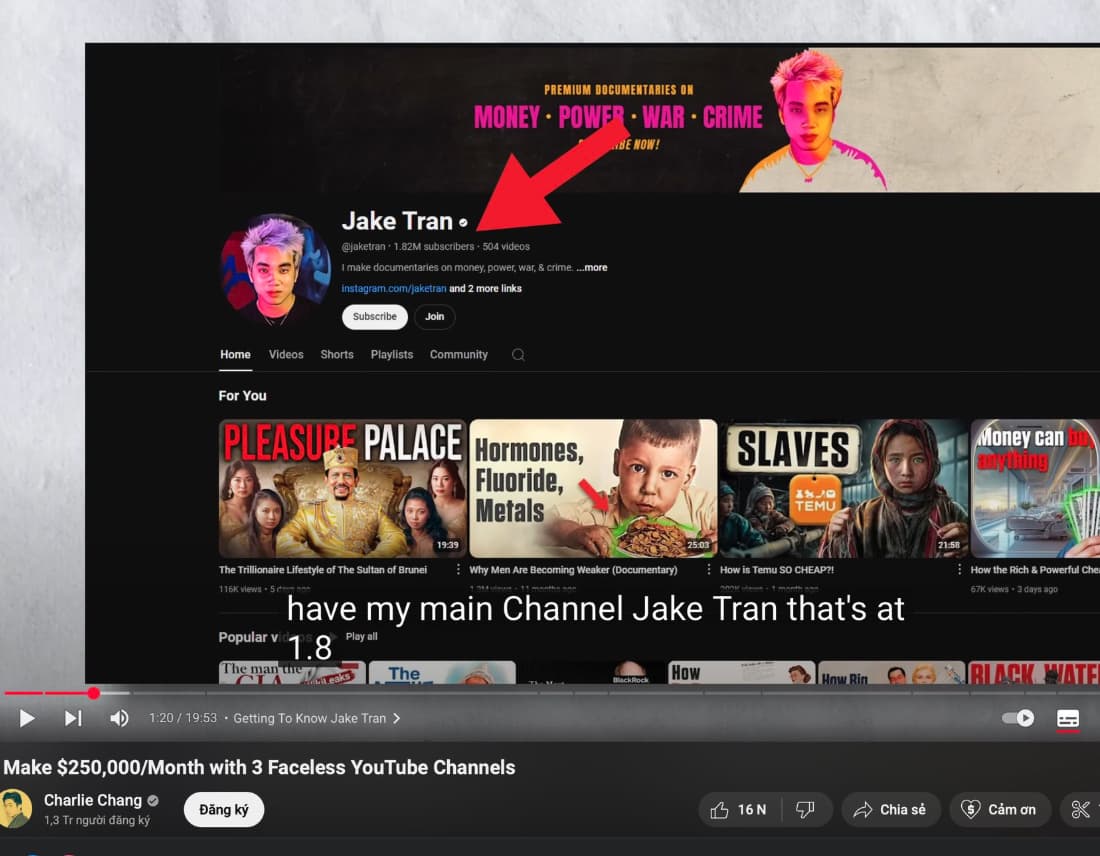Switch to the Playlists tab
Screen dimensions: 1100x856
[x=391, y=355]
